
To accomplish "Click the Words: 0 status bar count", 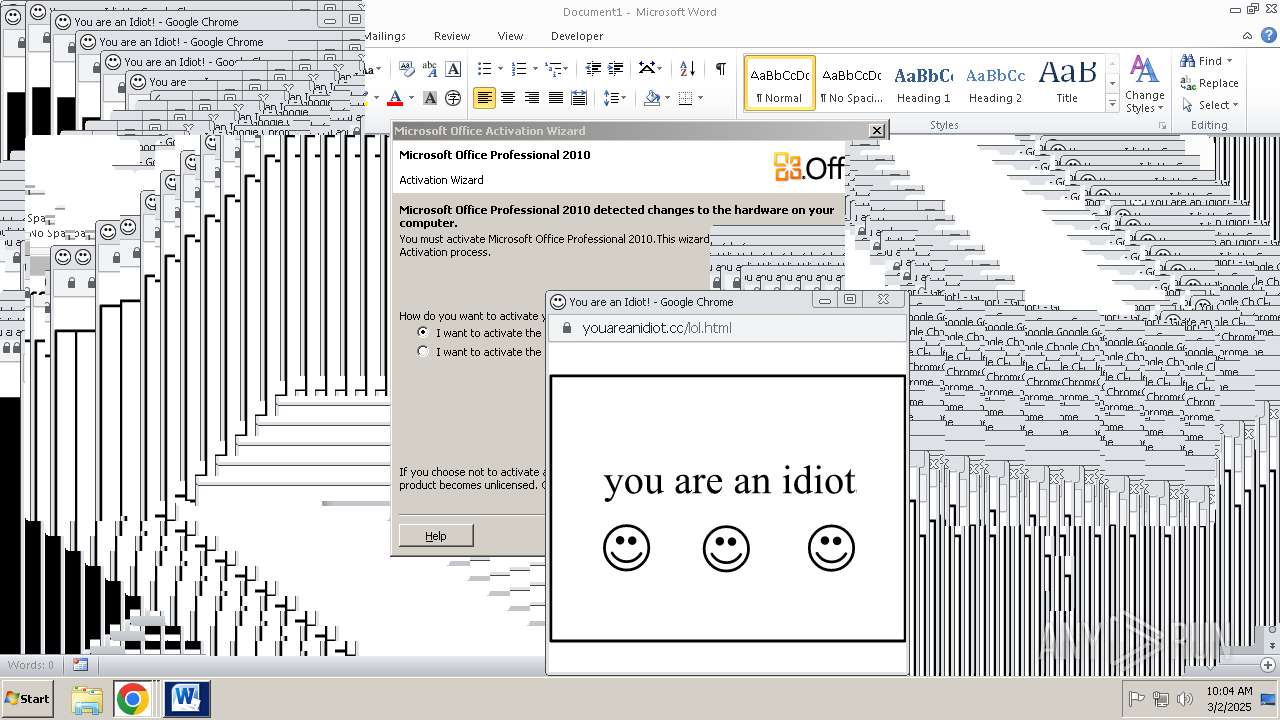I will click(31, 665).
